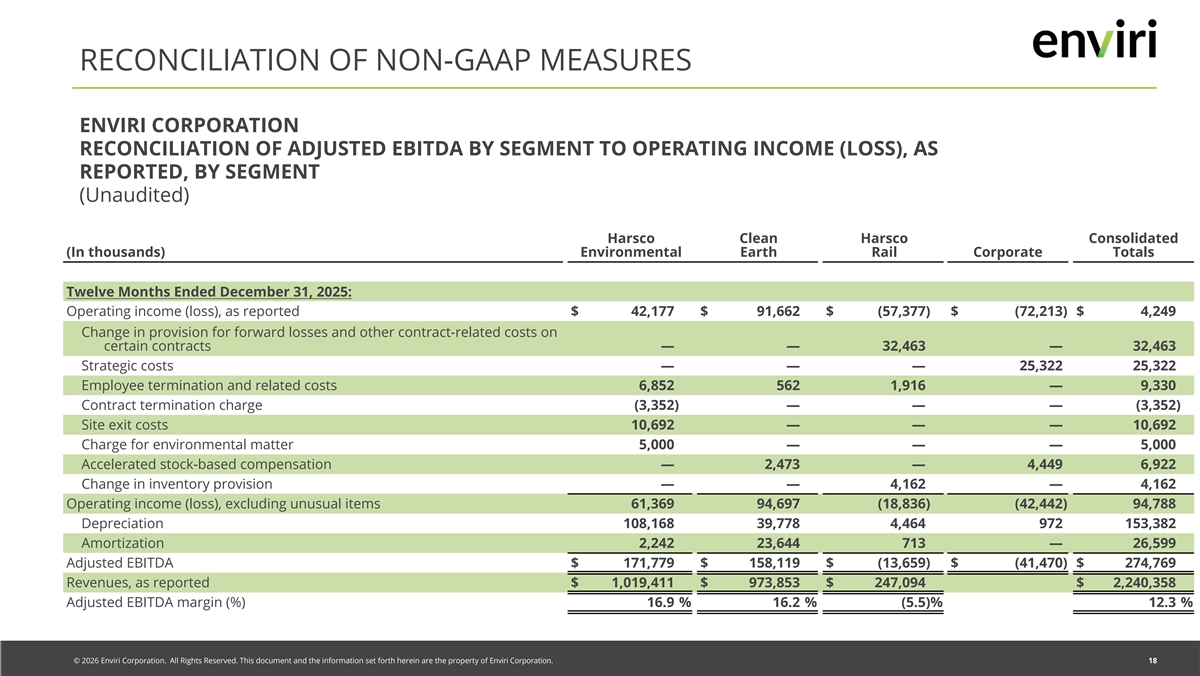Image resolution: width=1200 pixels, height=676 pixels.
Task: Select the Adjusted EBITDA margin (%) label
Action: [155, 602]
